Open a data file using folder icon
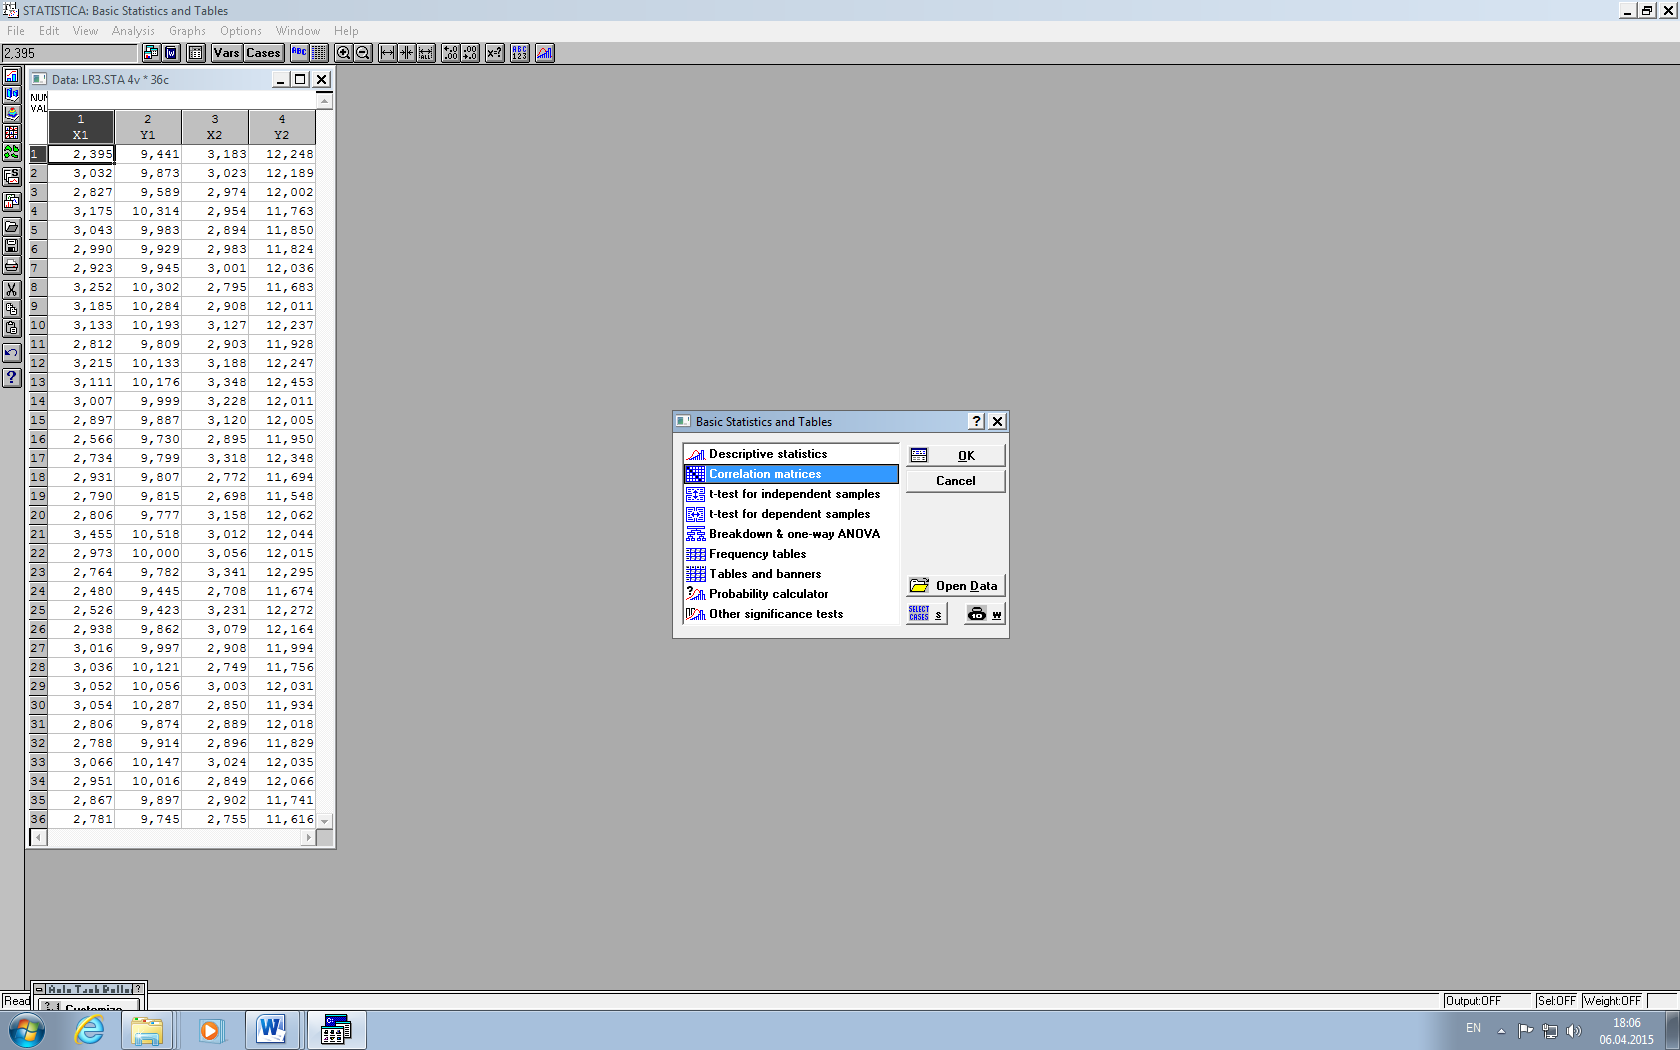Image resolution: width=1680 pixels, height=1050 pixels. click(x=12, y=227)
